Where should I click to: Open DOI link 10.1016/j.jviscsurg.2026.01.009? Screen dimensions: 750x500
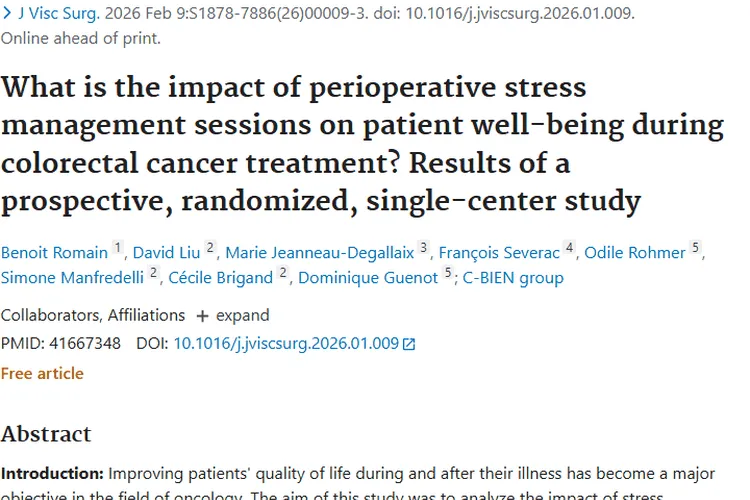coord(285,343)
